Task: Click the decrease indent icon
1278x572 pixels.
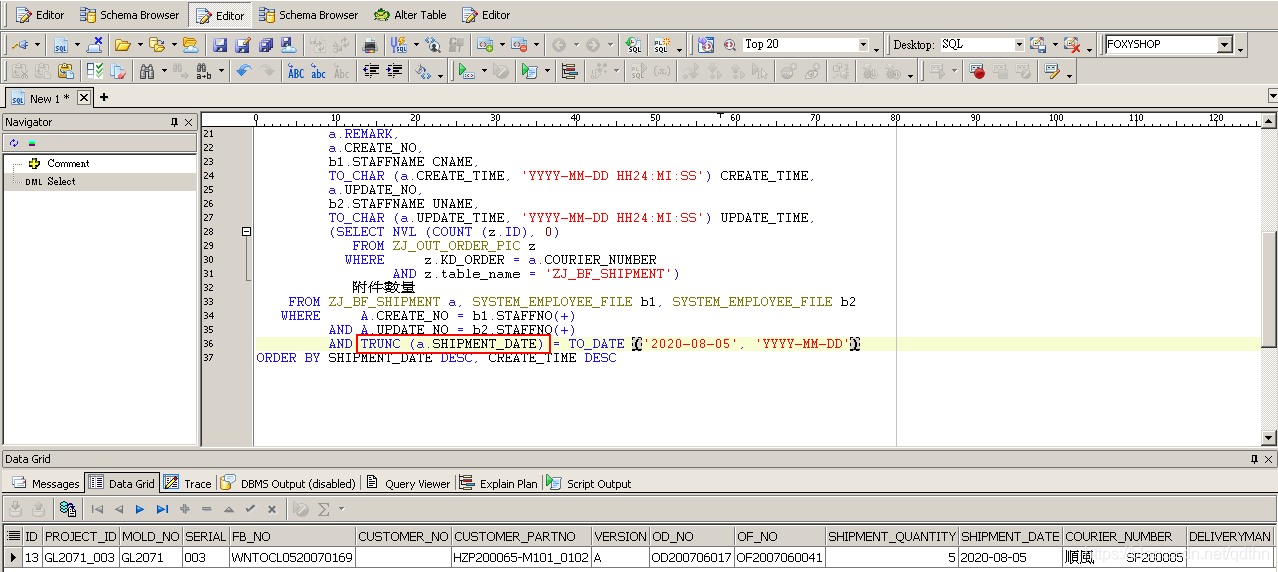Action: (370, 71)
